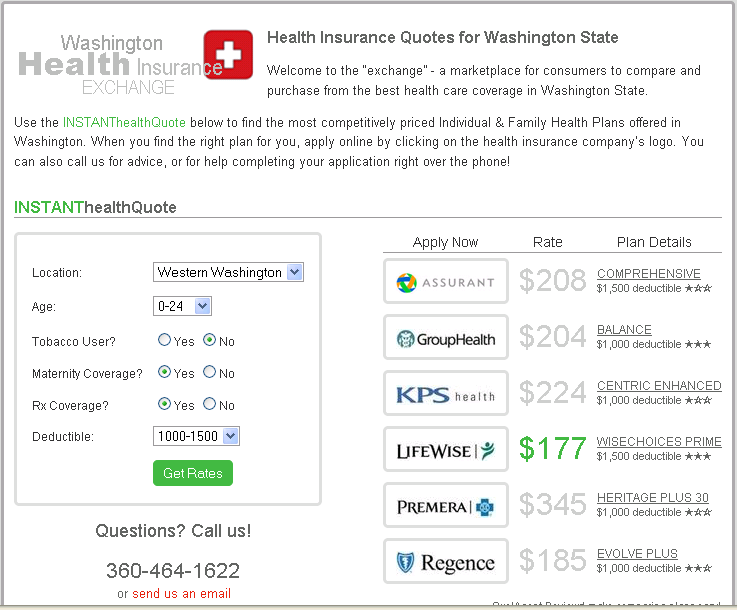The height and width of the screenshot is (610, 737).
Task: Click the send us an email link
Action: click(x=181, y=593)
